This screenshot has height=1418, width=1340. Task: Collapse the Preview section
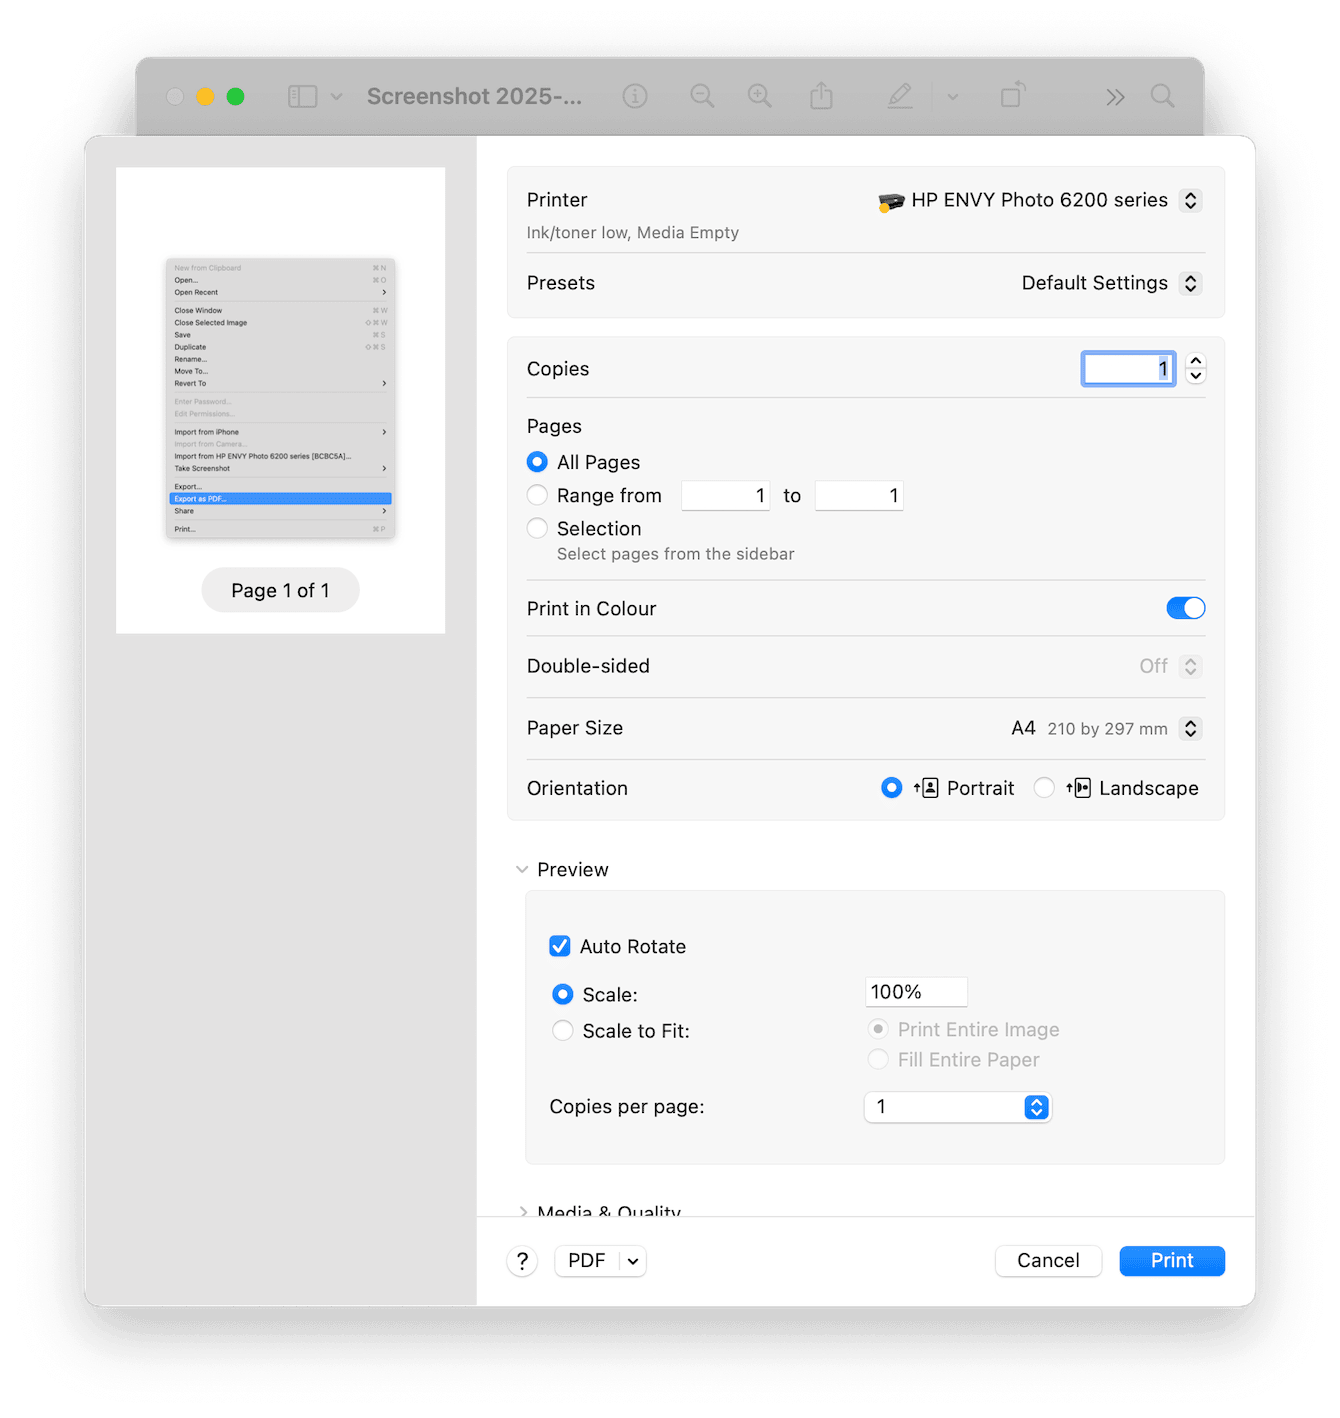click(522, 869)
